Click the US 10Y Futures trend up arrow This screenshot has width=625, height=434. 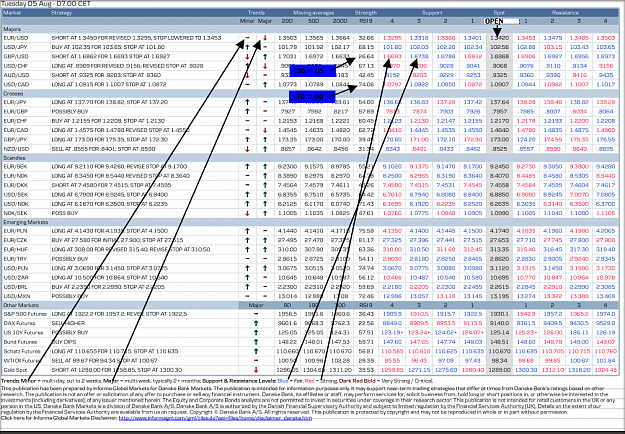pyautogui.click(x=256, y=332)
